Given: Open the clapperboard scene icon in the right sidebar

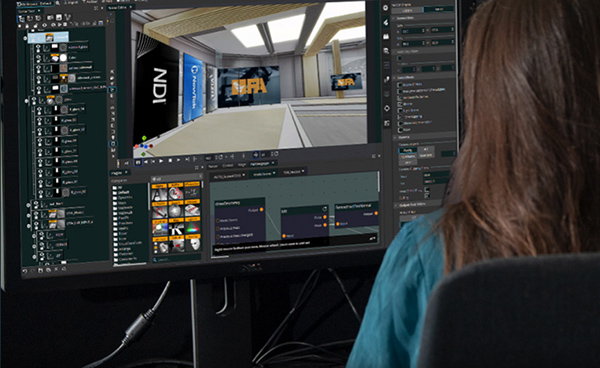Looking at the screenshot, I should (x=386, y=36).
